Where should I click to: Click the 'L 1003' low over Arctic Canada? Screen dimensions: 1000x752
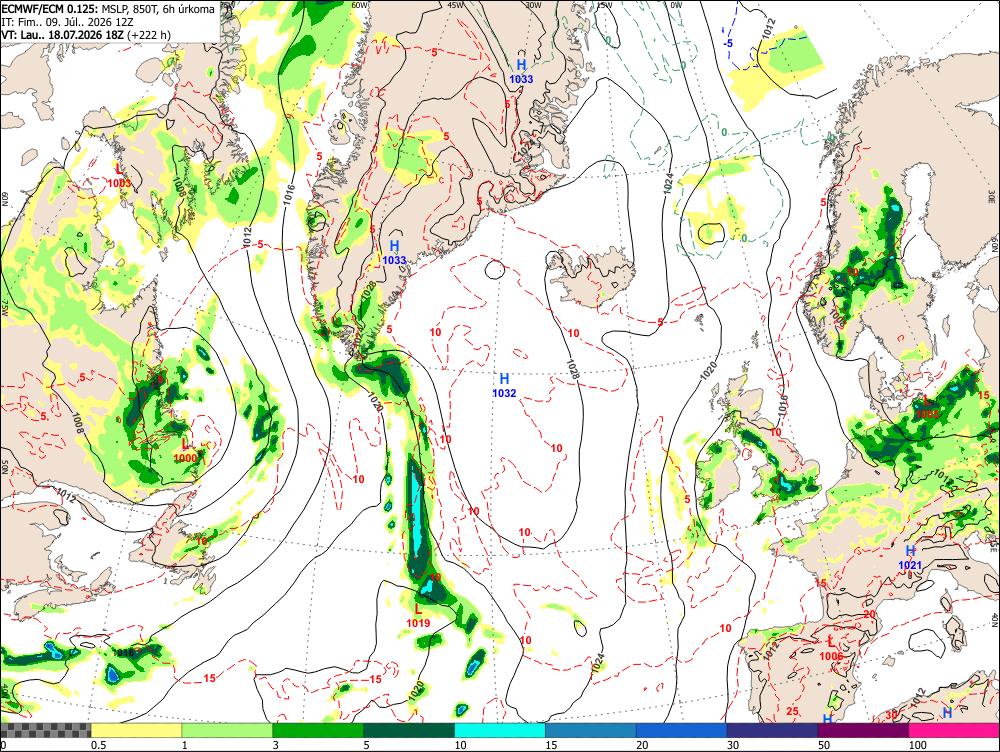119,175
